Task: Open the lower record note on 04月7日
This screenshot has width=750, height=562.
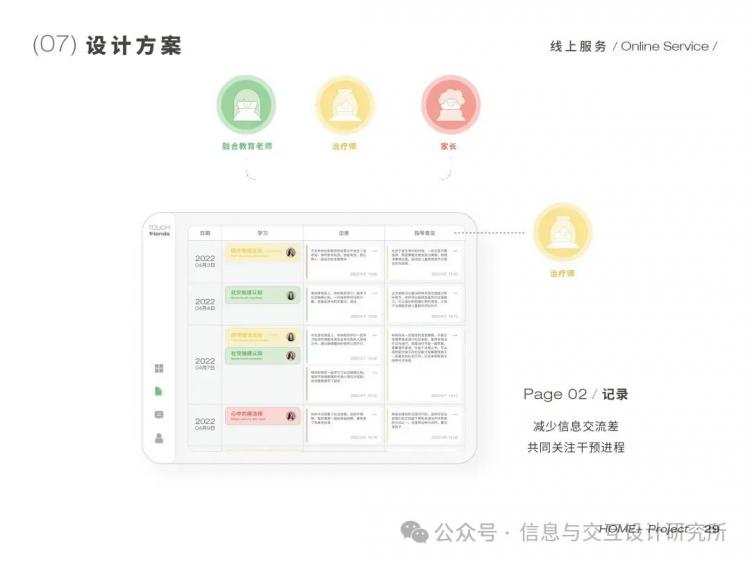Action: pos(344,384)
